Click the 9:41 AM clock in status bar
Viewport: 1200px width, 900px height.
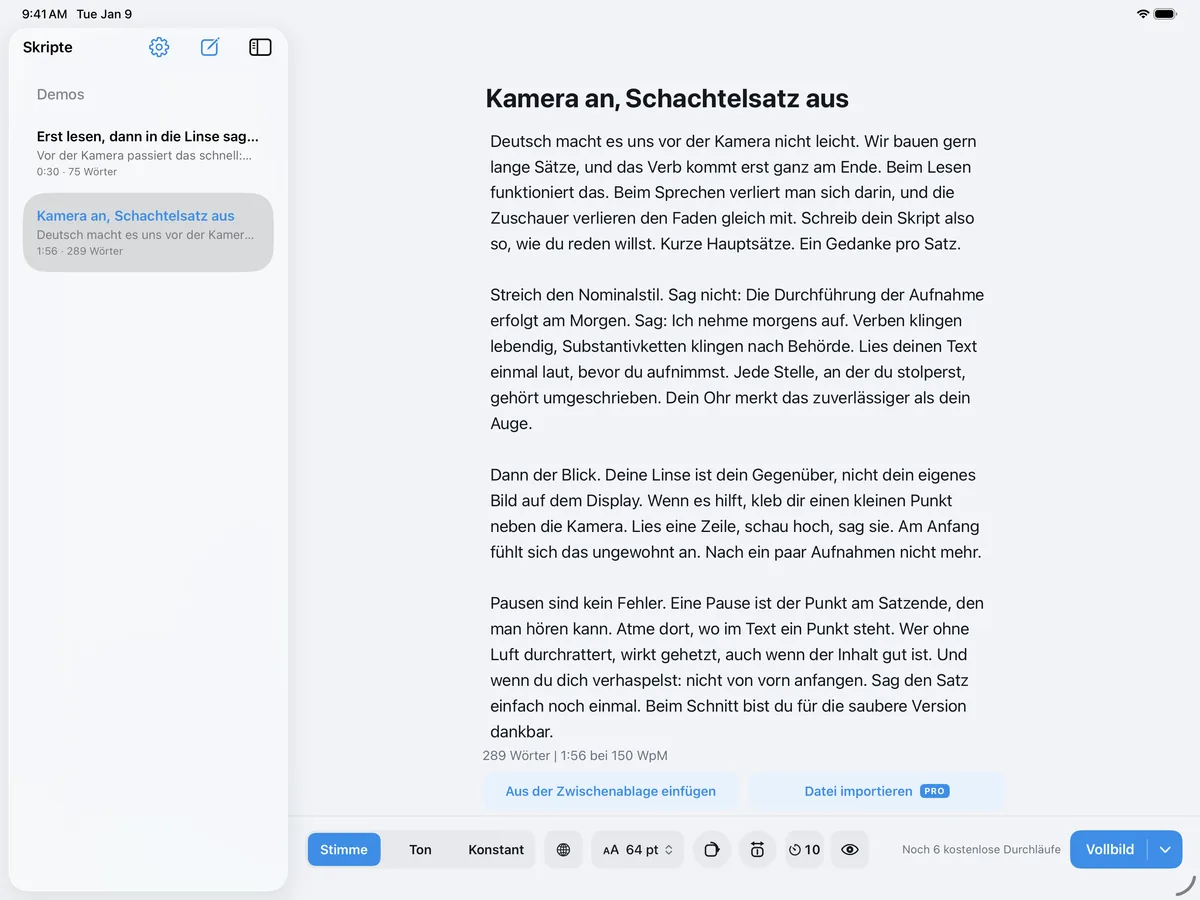click(x=45, y=14)
